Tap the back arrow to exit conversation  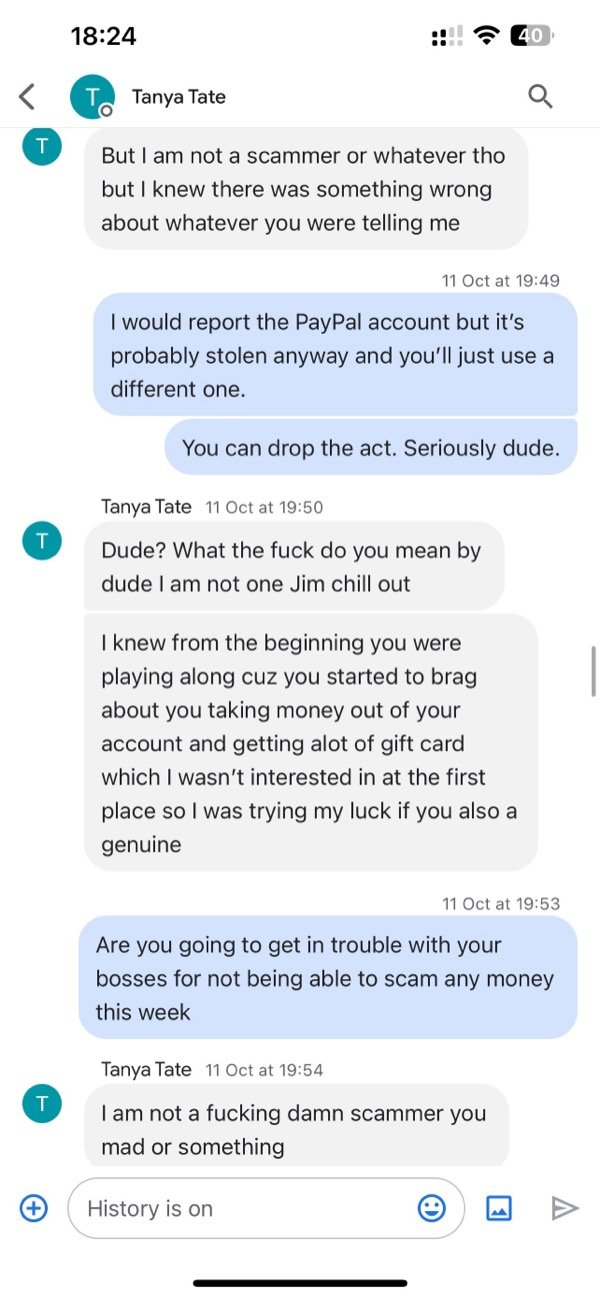pyautogui.click(x=26, y=96)
